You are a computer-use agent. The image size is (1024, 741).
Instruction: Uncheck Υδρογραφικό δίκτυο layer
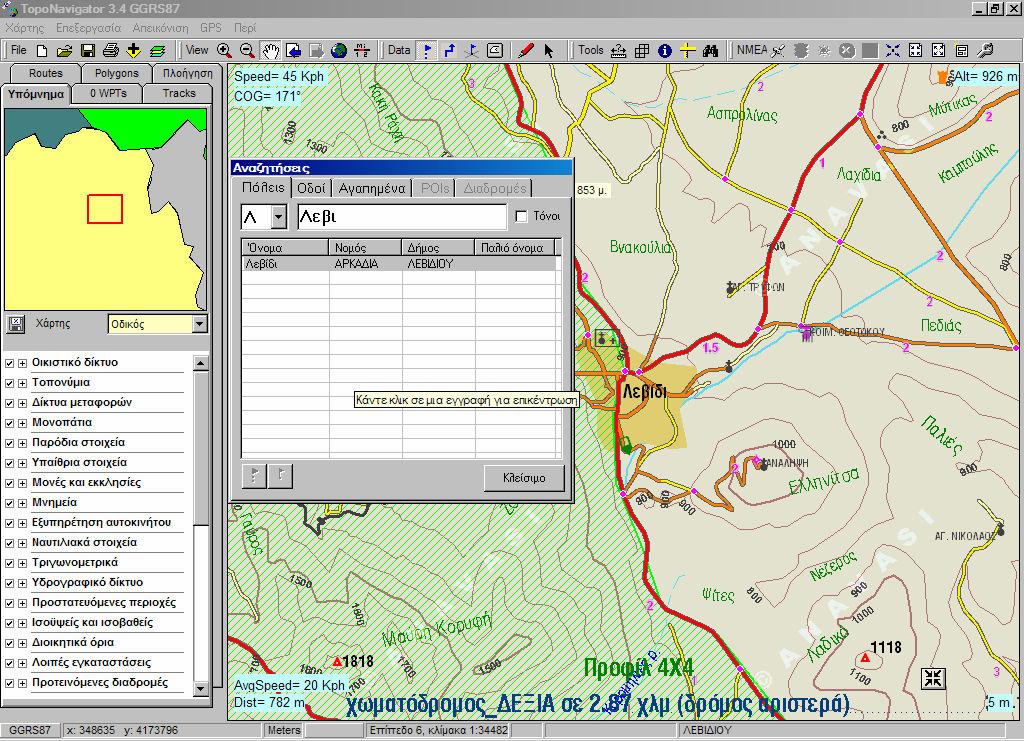tap(9, 583)
